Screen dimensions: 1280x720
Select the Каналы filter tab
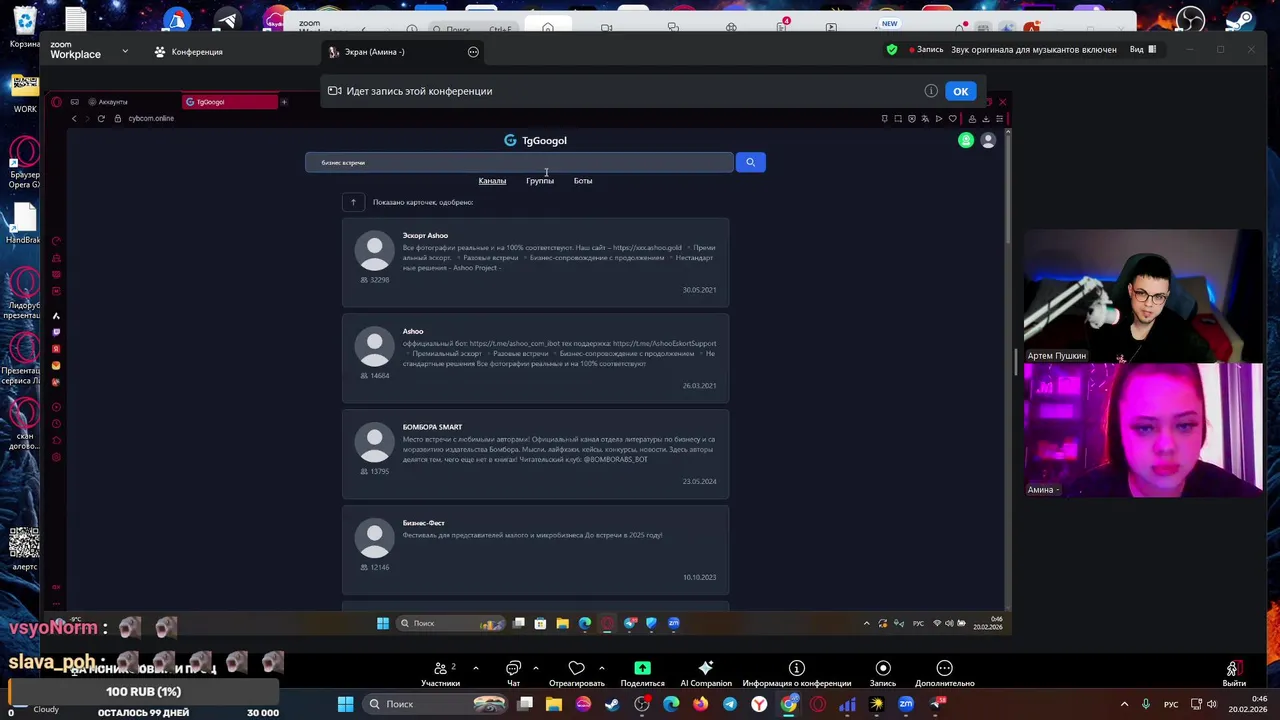point(492,181)
